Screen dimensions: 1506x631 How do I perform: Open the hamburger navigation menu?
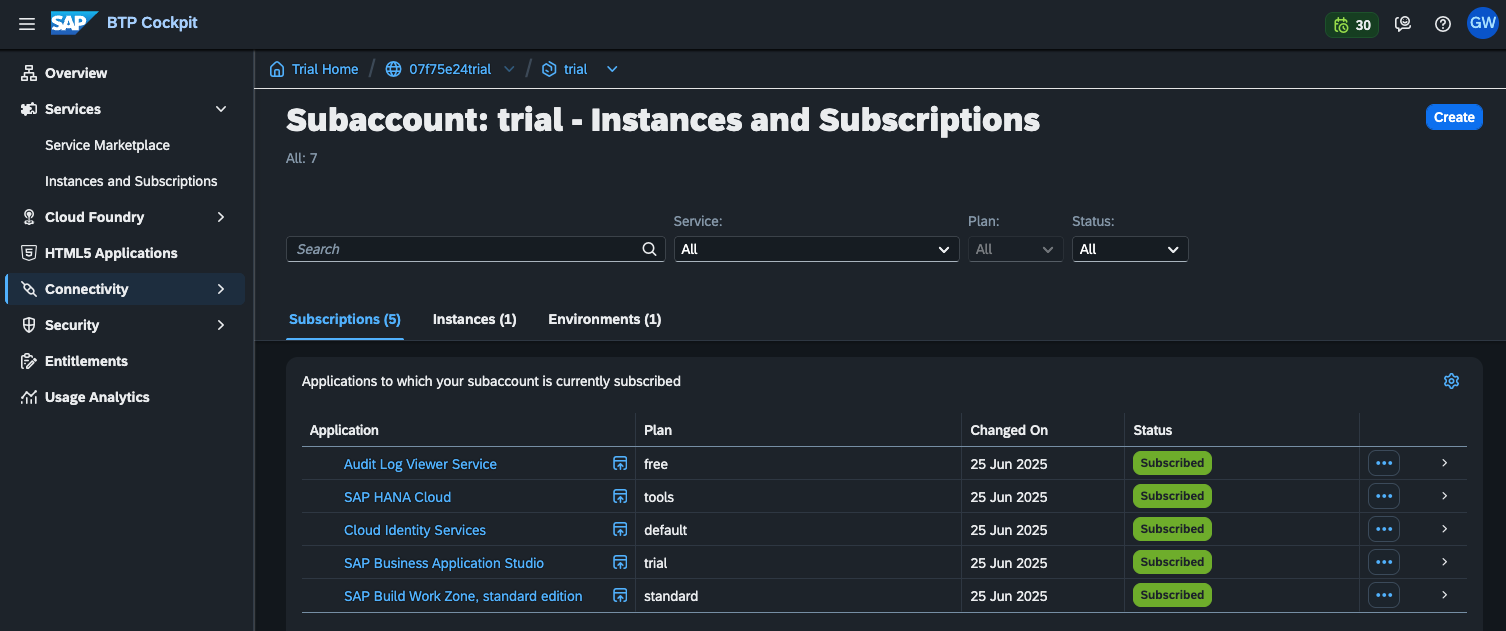pyautogui.click(x=27, y=24)
